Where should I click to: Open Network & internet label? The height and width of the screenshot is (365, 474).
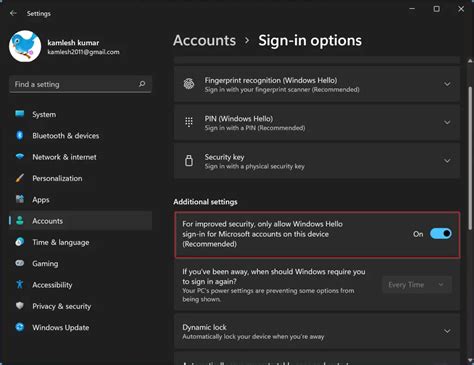(x=64, y=157)
